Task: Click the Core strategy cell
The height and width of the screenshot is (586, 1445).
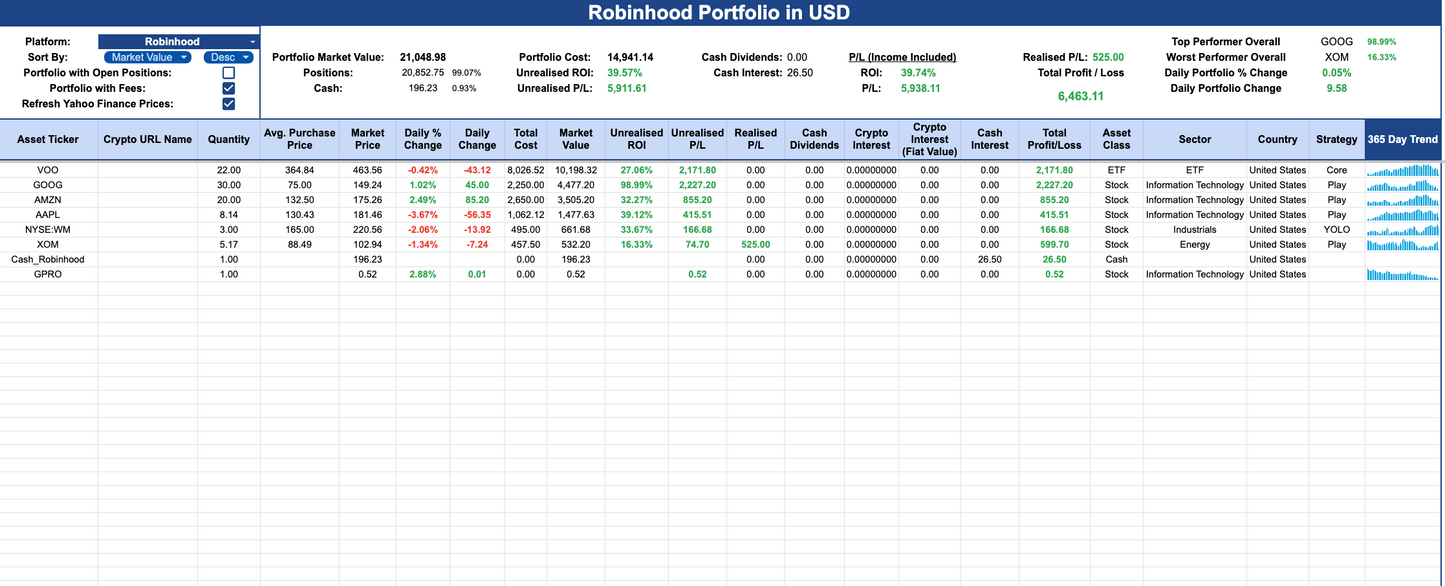Action: click(1337, 170)
